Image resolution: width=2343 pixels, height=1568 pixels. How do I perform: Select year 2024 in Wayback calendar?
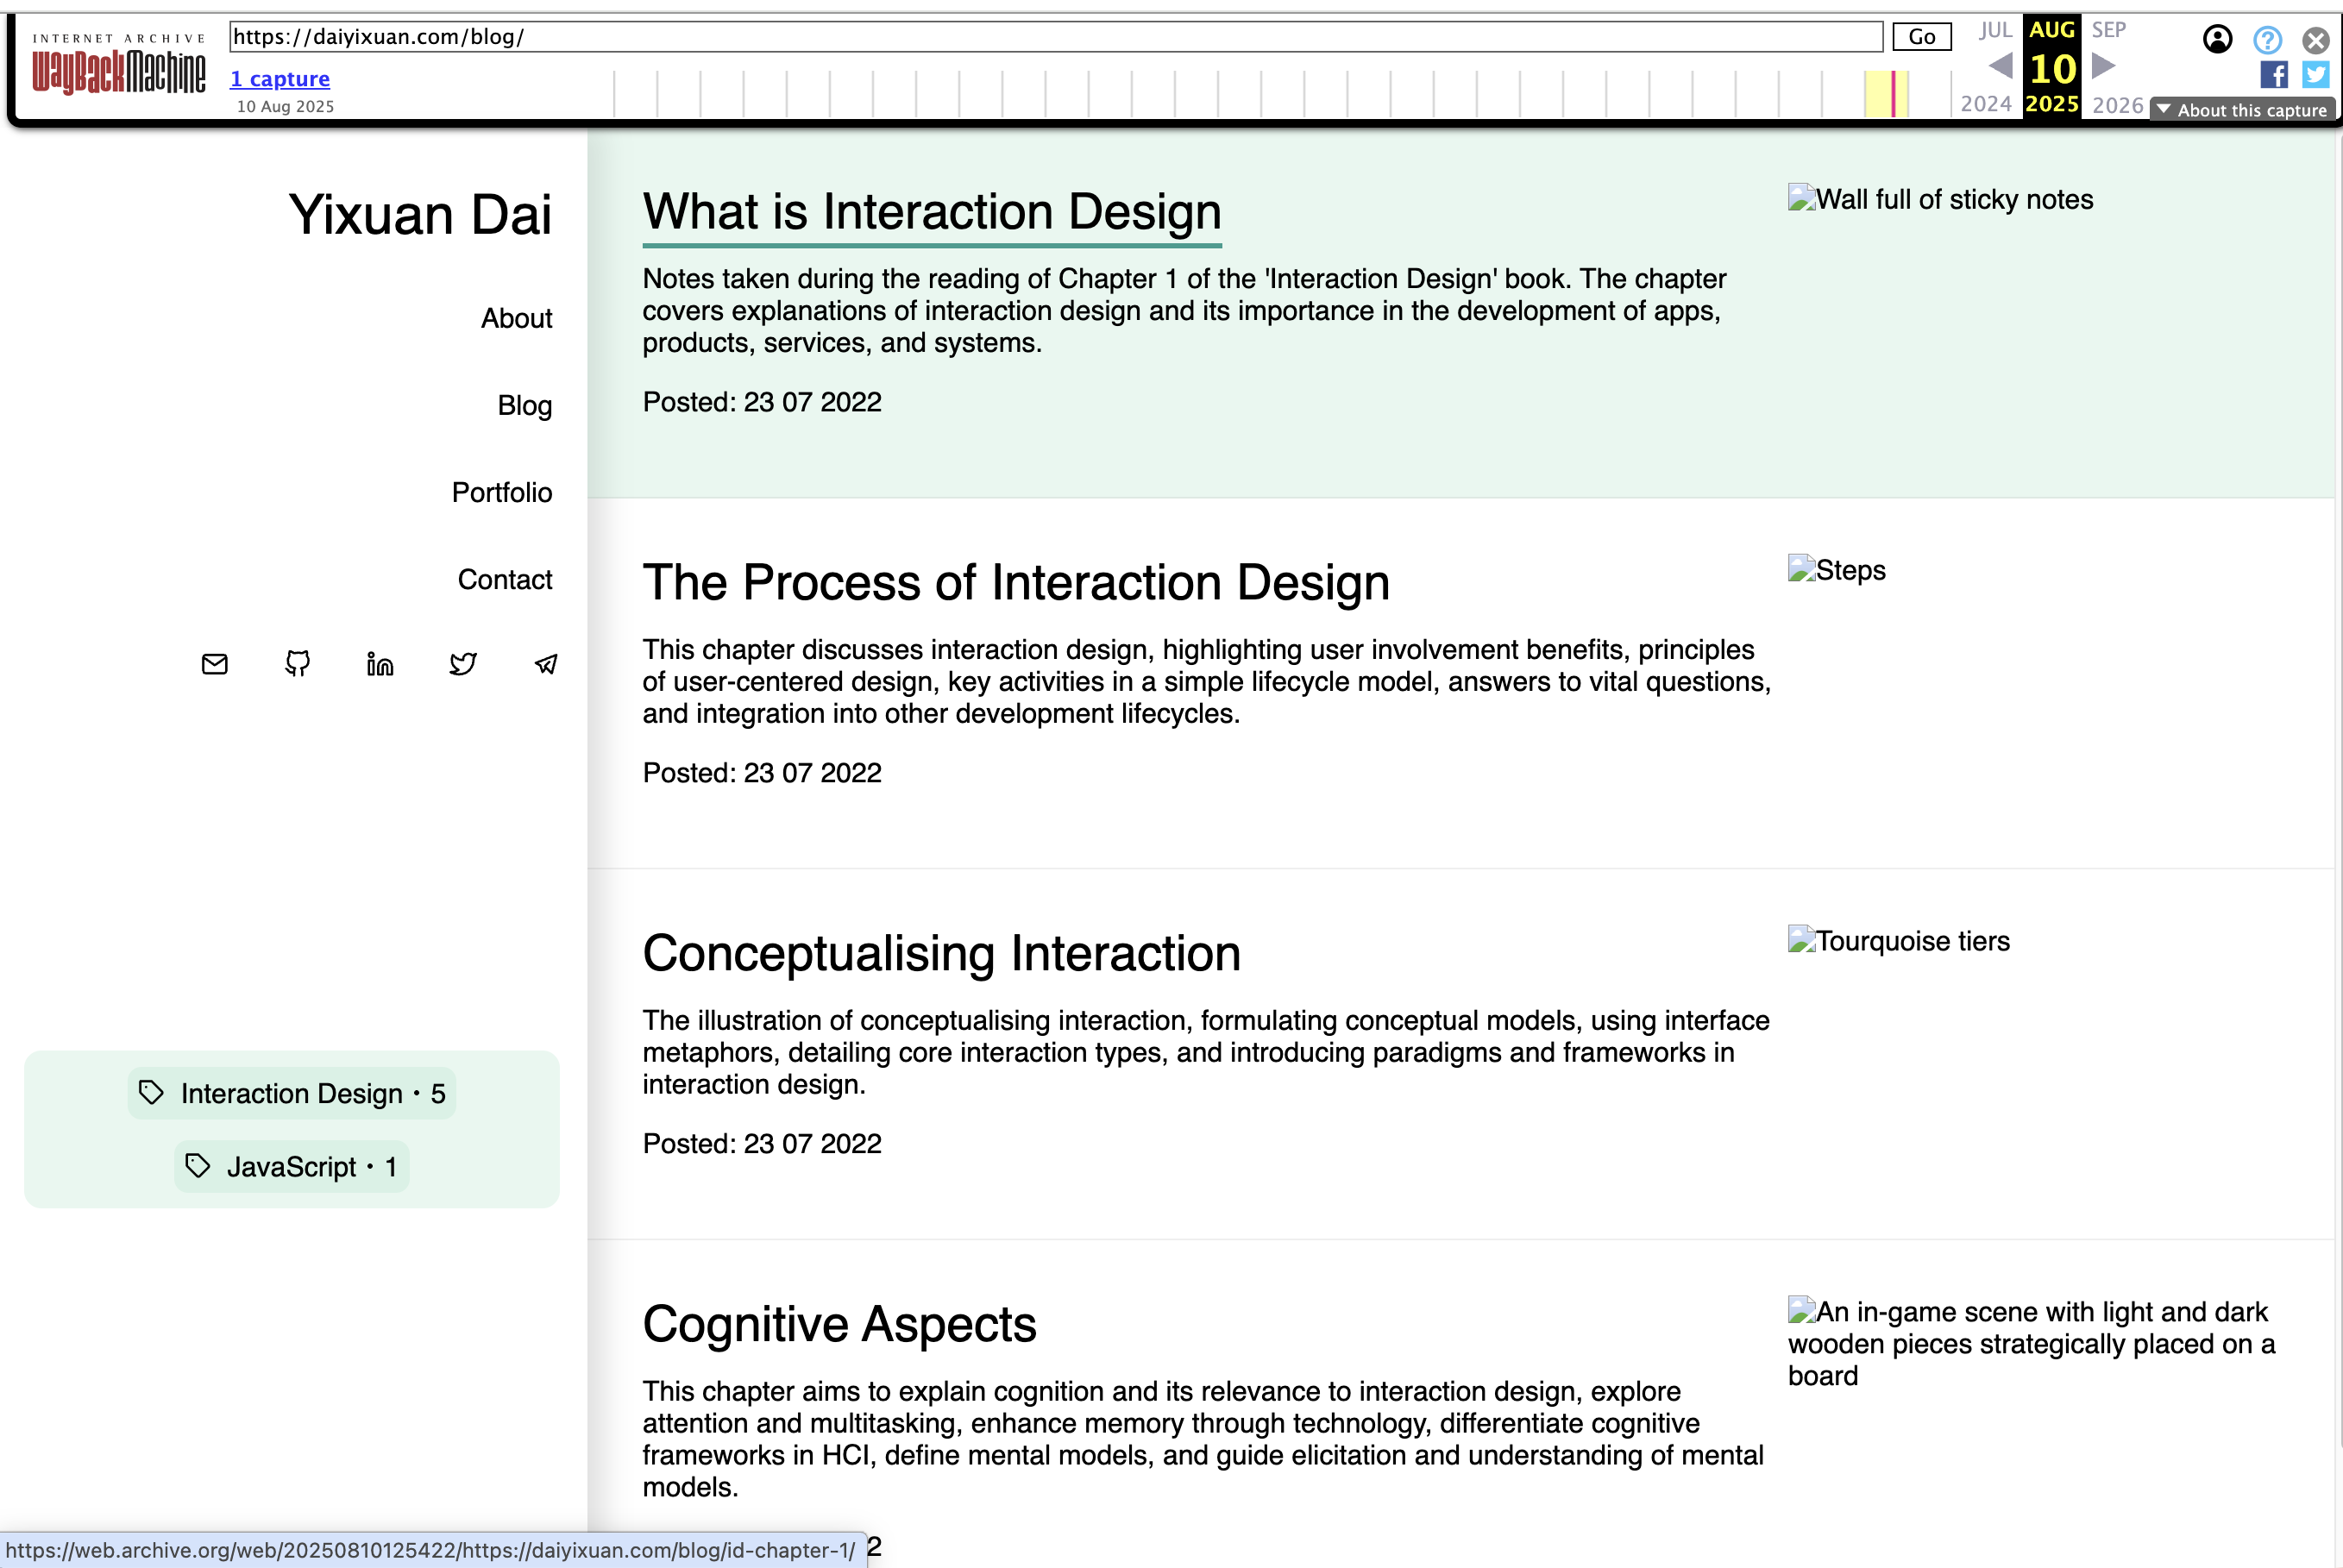click(1986, 104)
